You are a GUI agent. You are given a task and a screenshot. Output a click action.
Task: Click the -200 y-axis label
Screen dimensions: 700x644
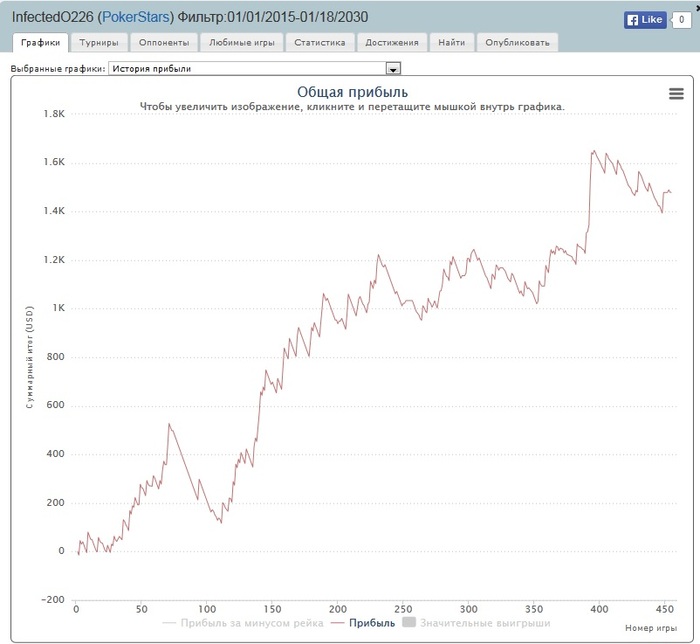click(53, 599)
